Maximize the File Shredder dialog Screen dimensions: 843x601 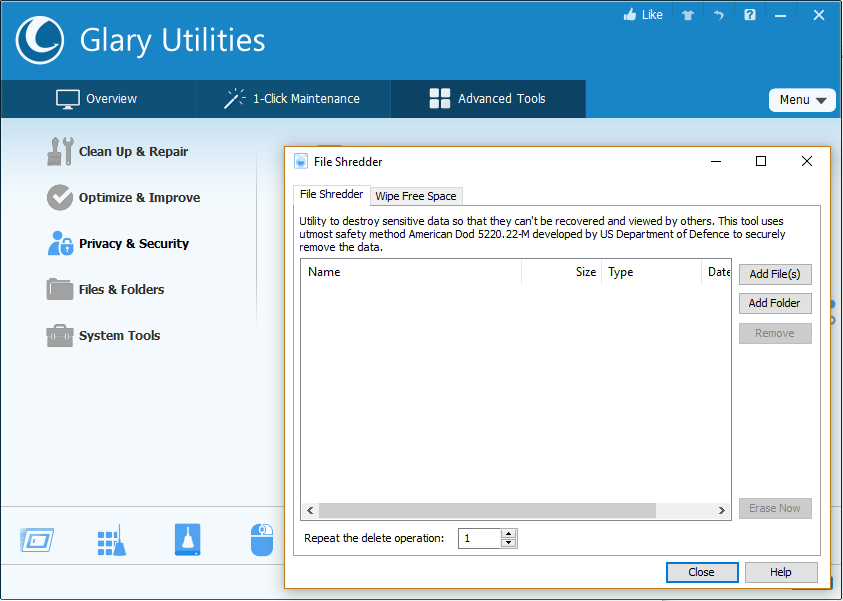point(761,161)
